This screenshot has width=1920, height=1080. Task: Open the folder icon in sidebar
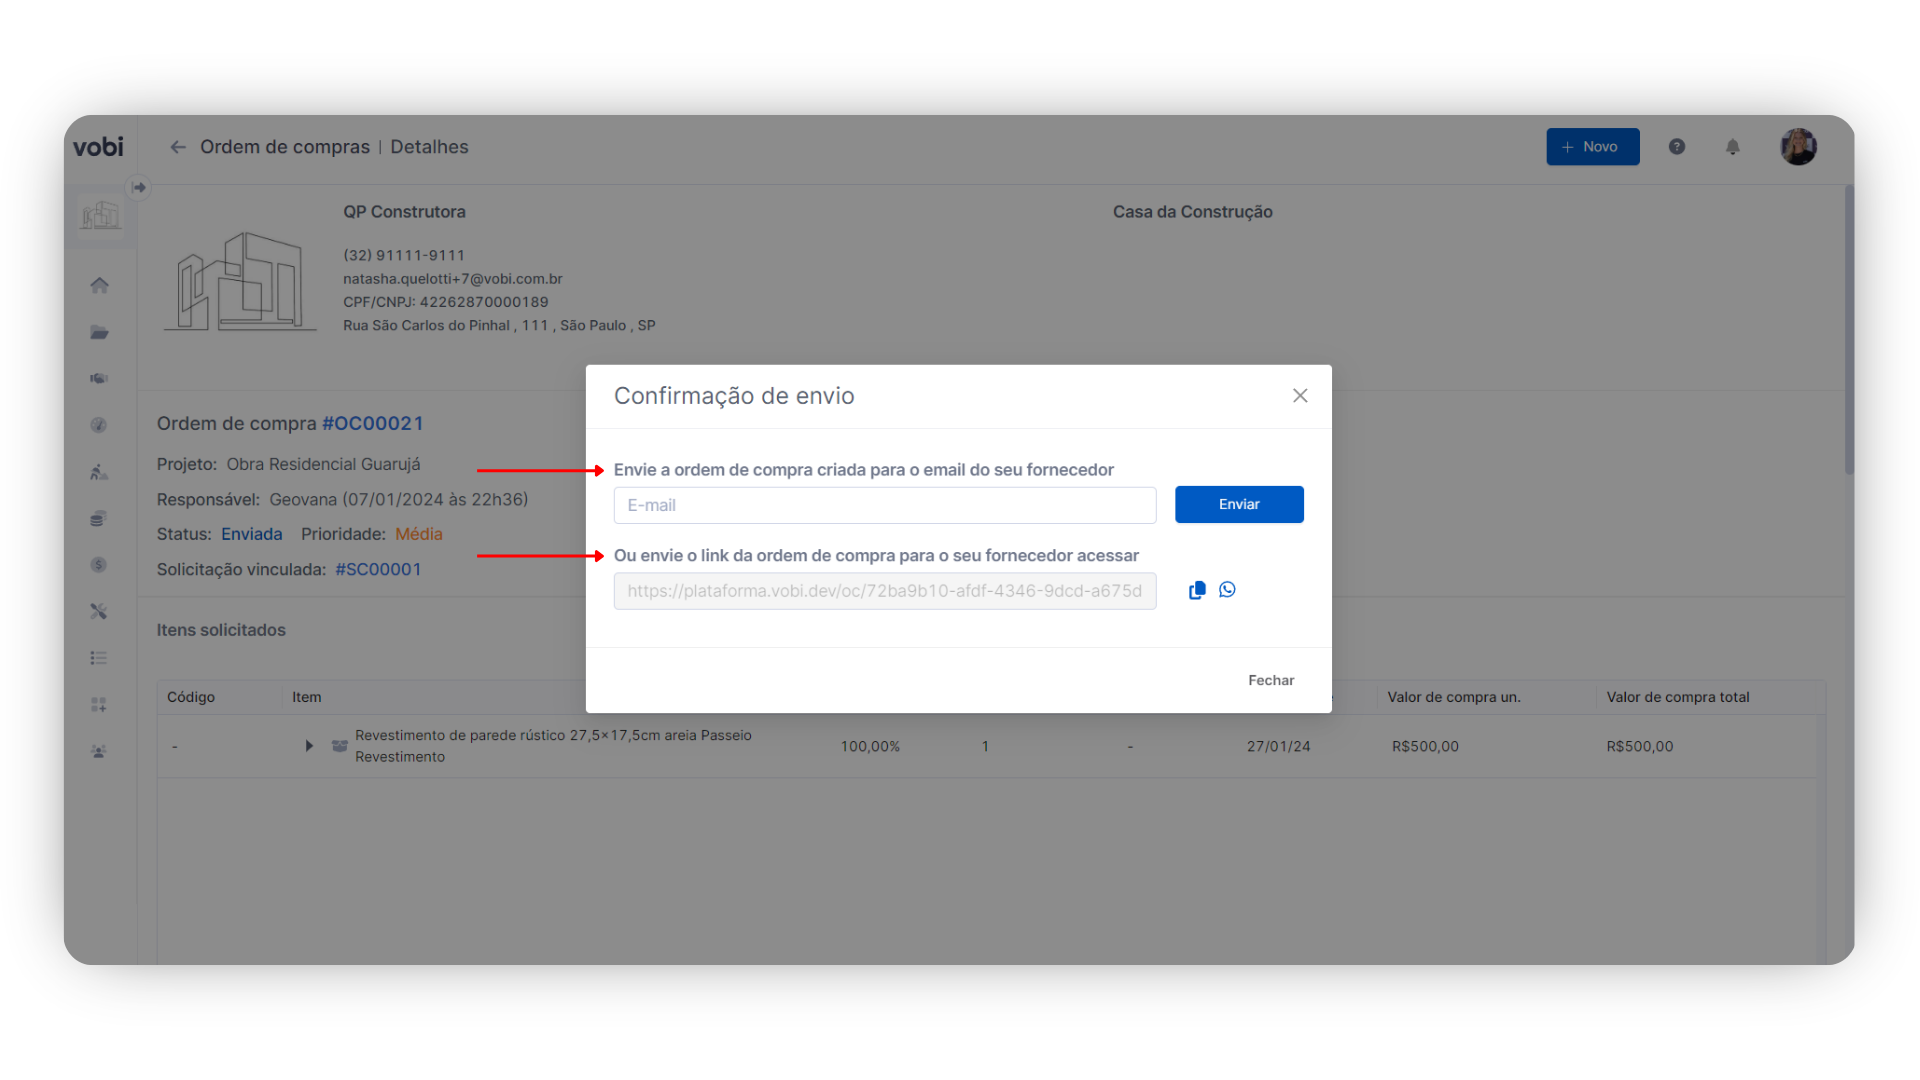click(99, 332)
